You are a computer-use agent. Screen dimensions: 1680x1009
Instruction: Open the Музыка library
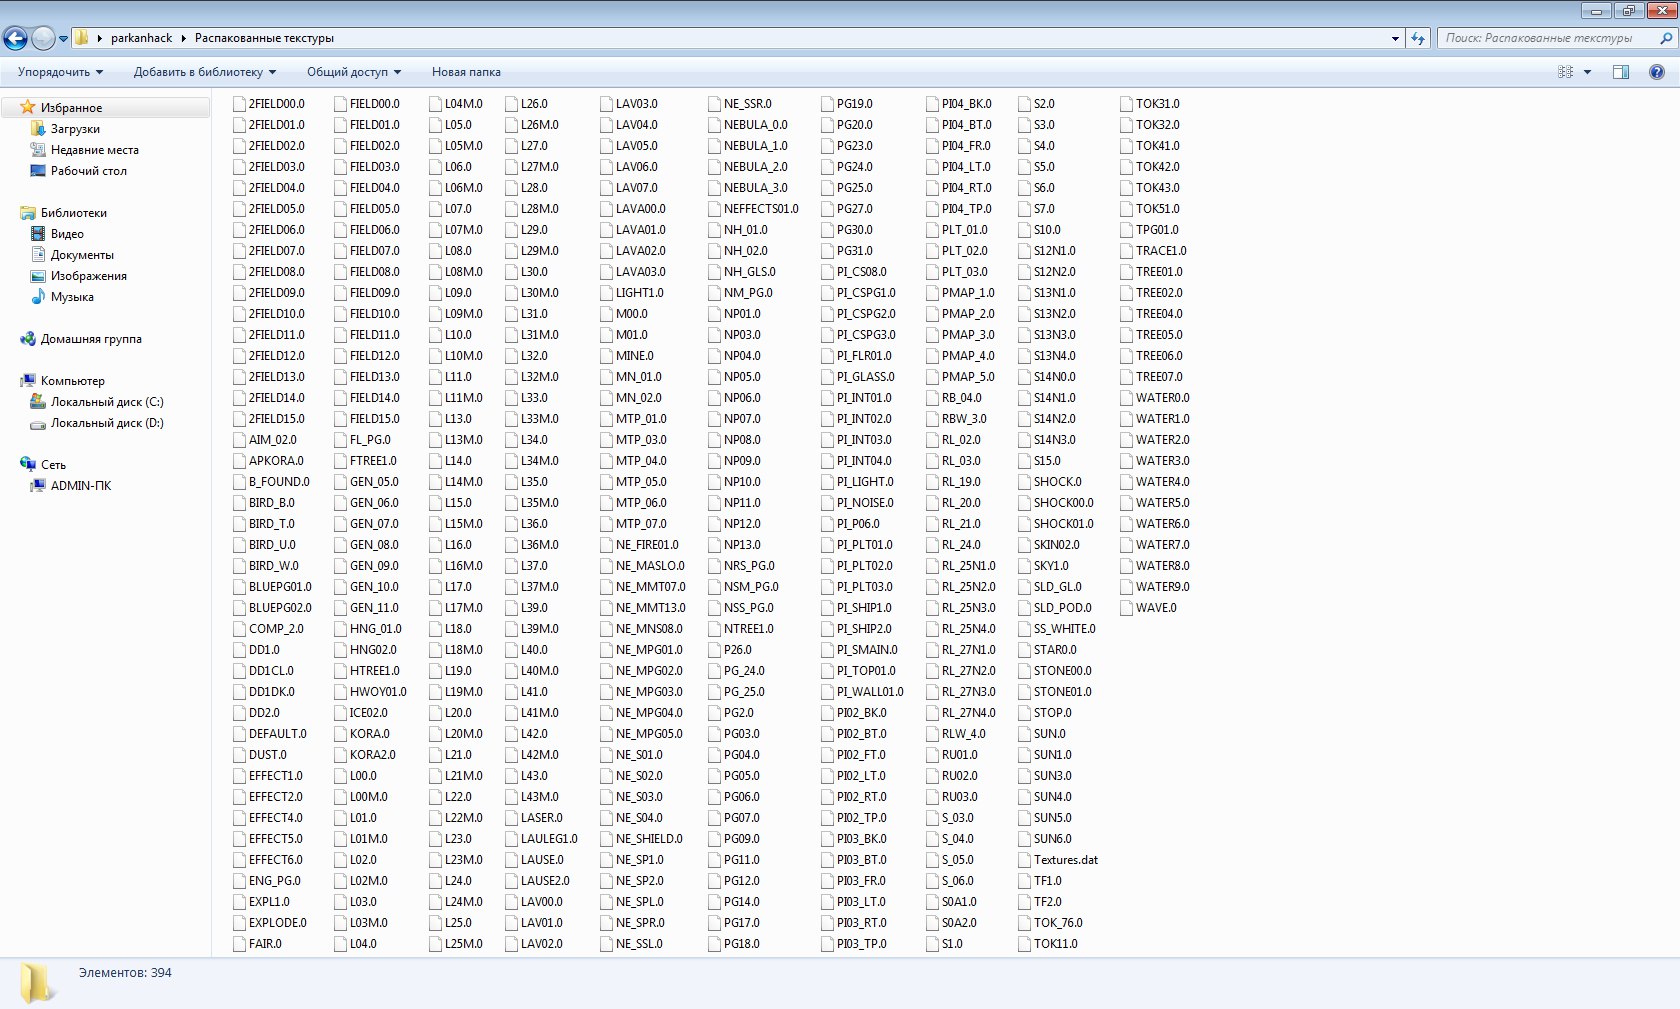(x=72, y=297)
